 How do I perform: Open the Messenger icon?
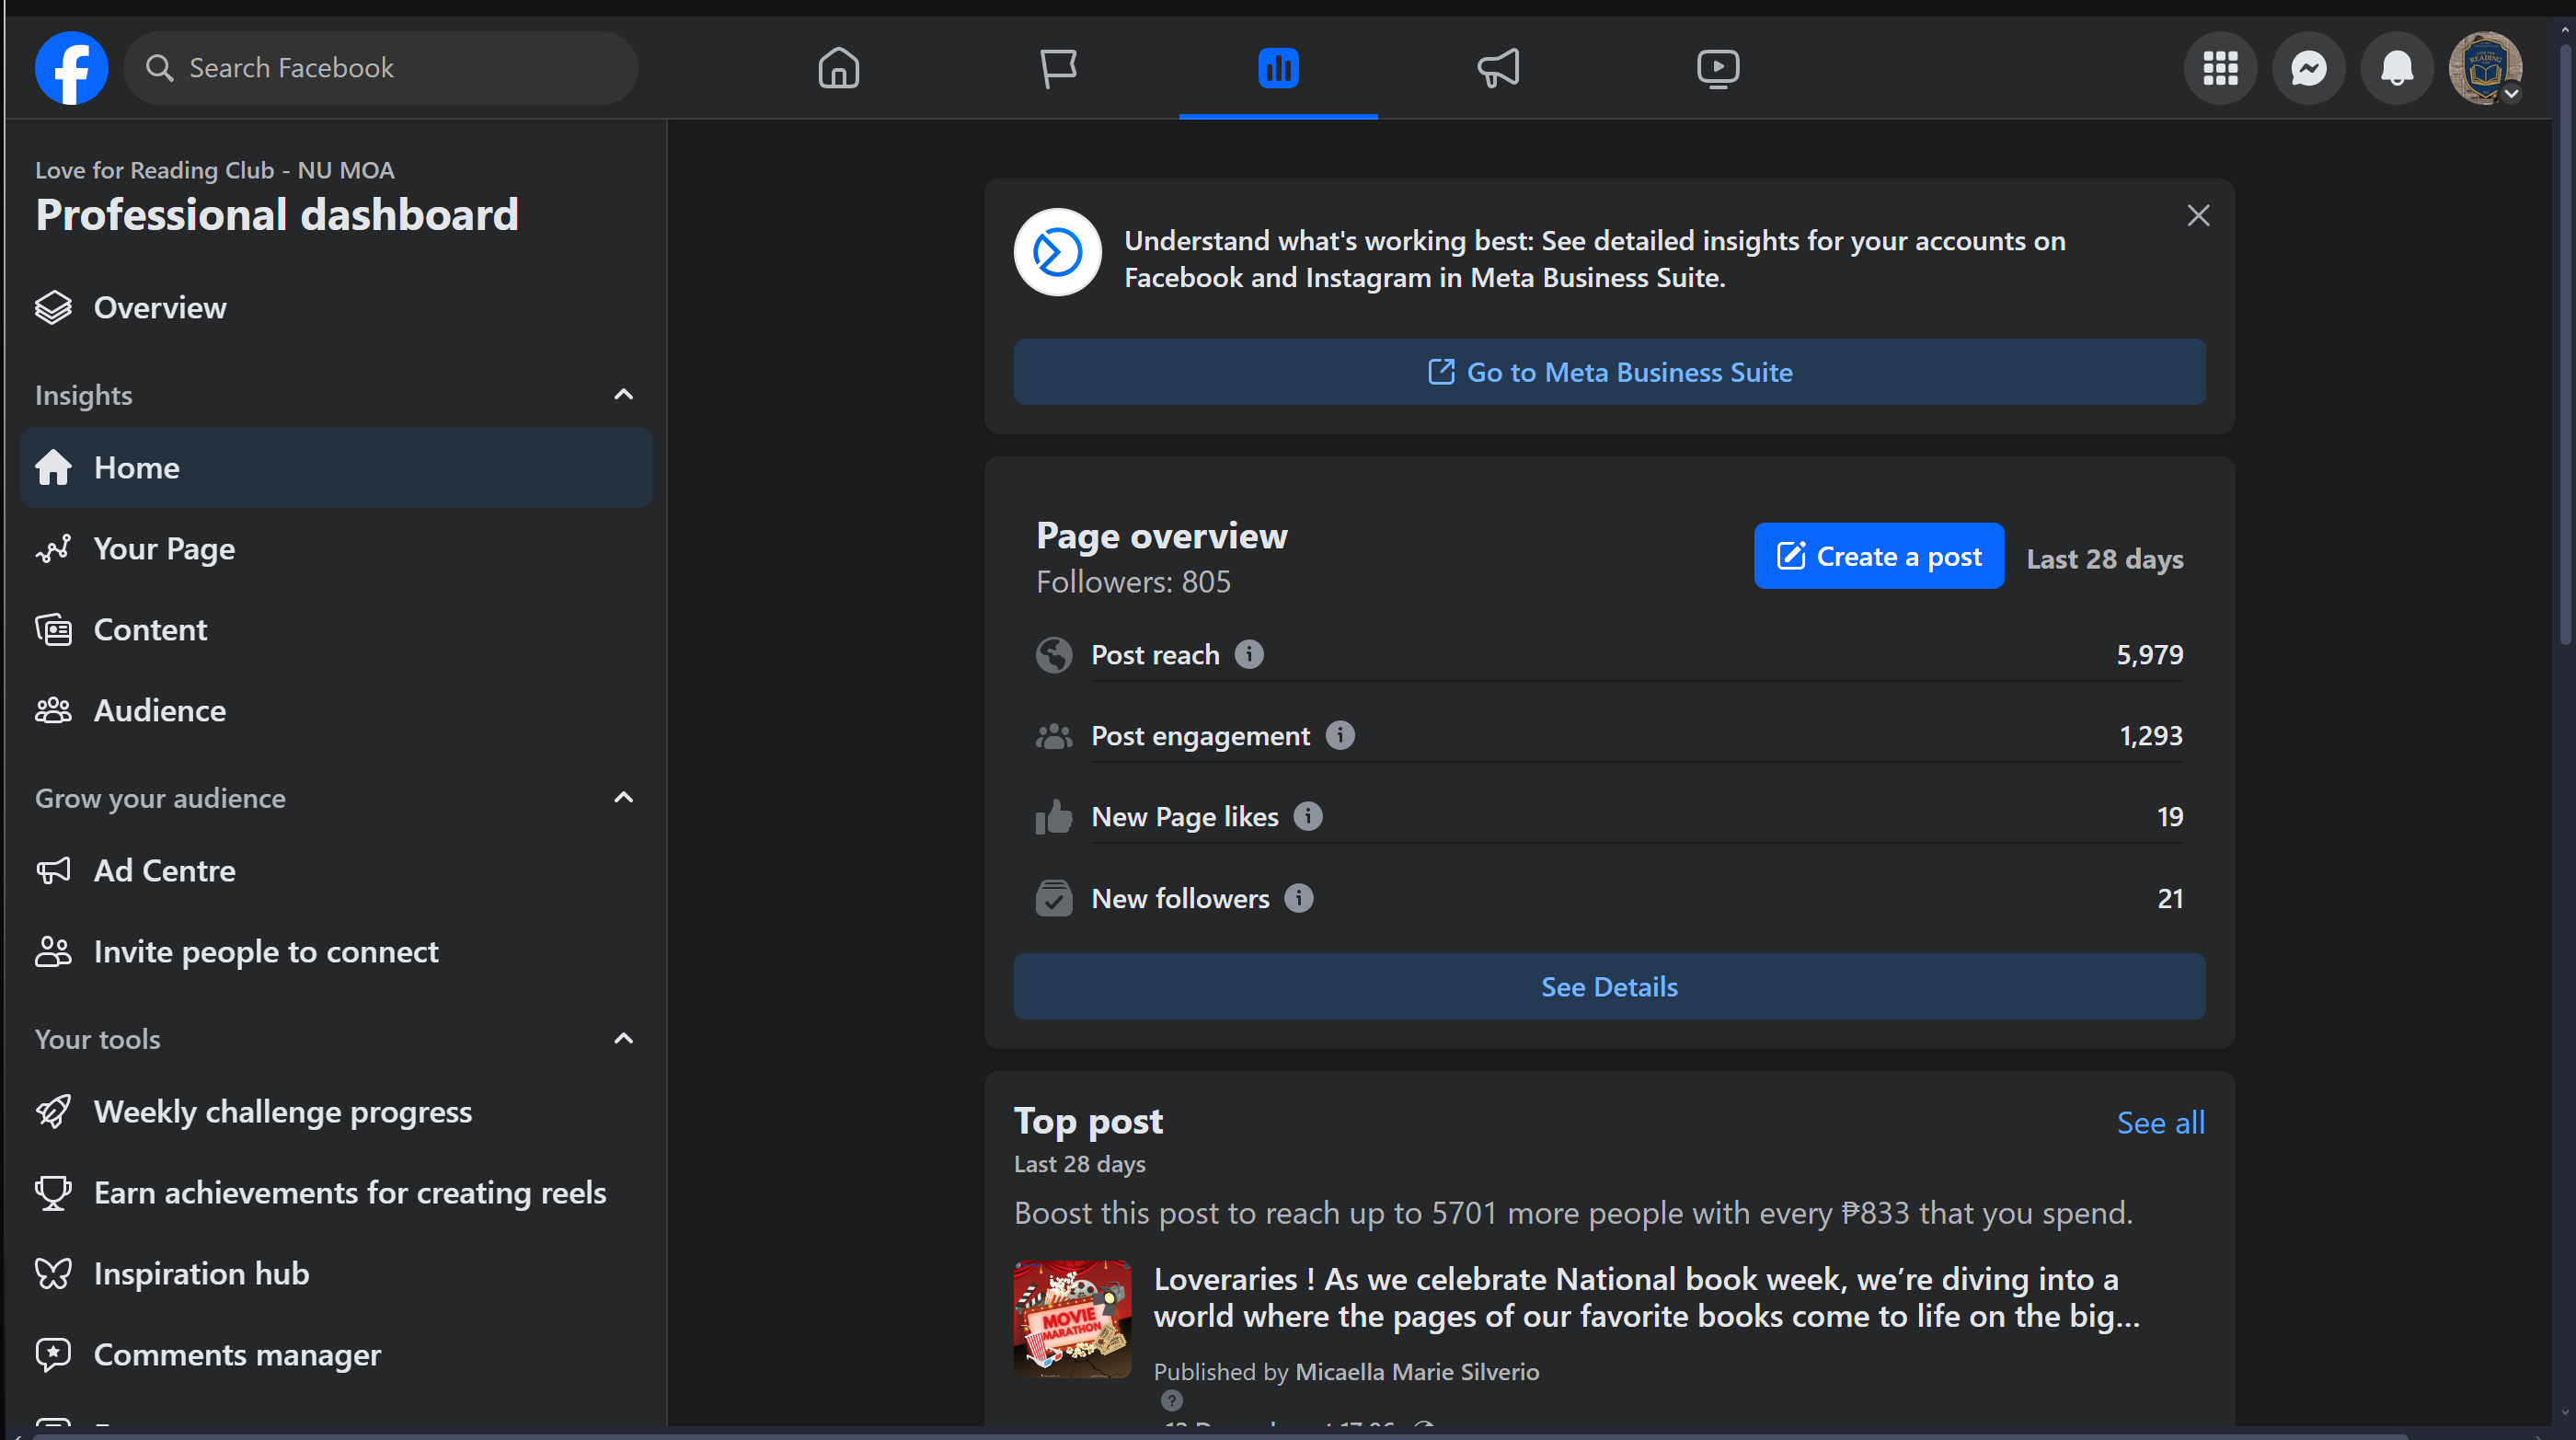pyautogui.click(x=2308, y=68)
